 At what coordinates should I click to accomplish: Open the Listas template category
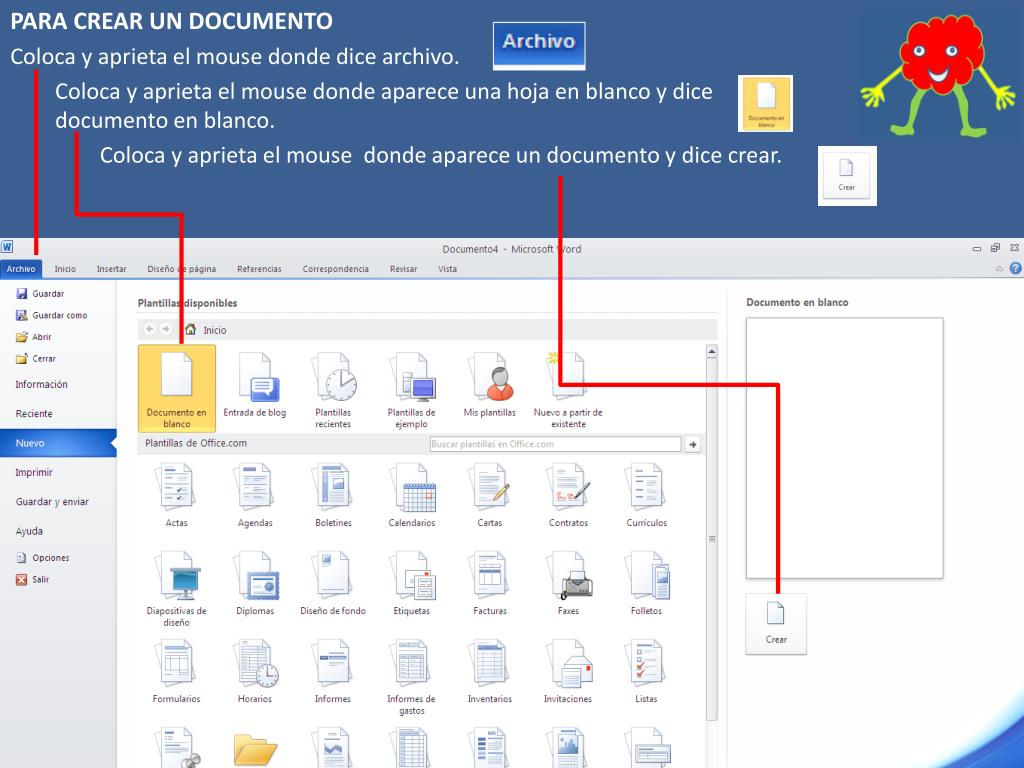pyautogui.click(x=647, y=671)
